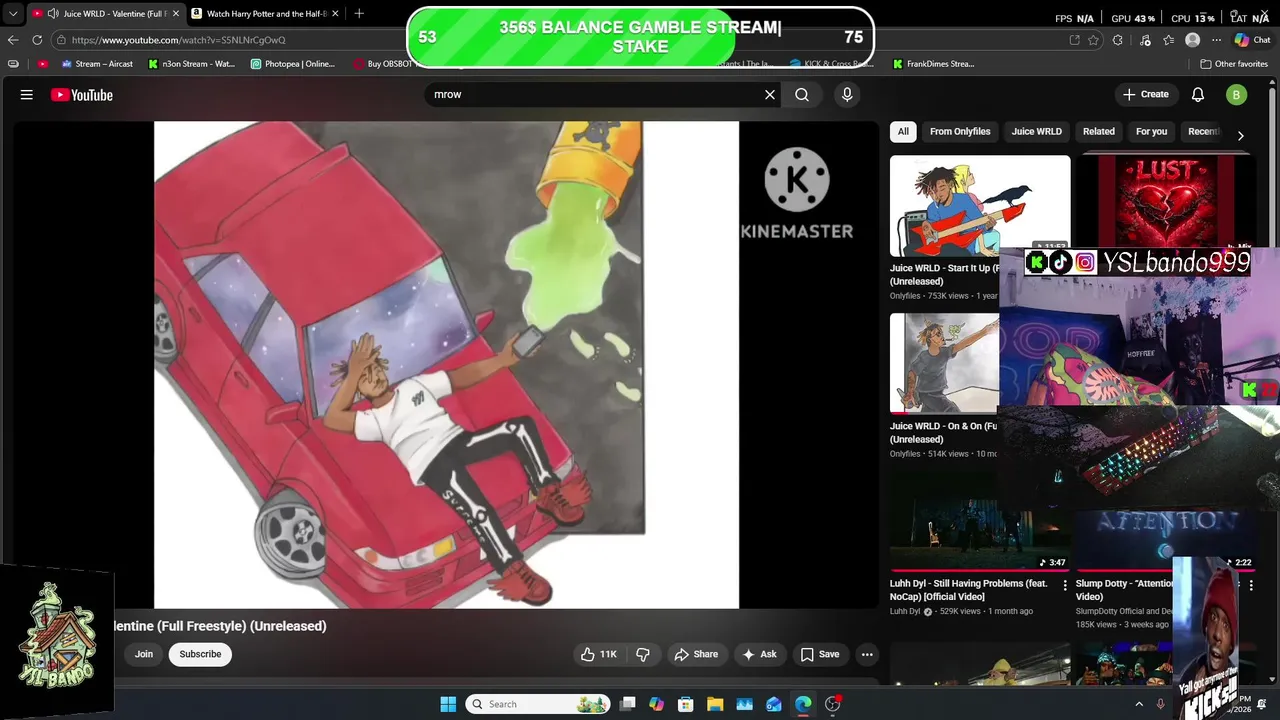Open Juice WRLD On & On thumbnail

point(944,363)
